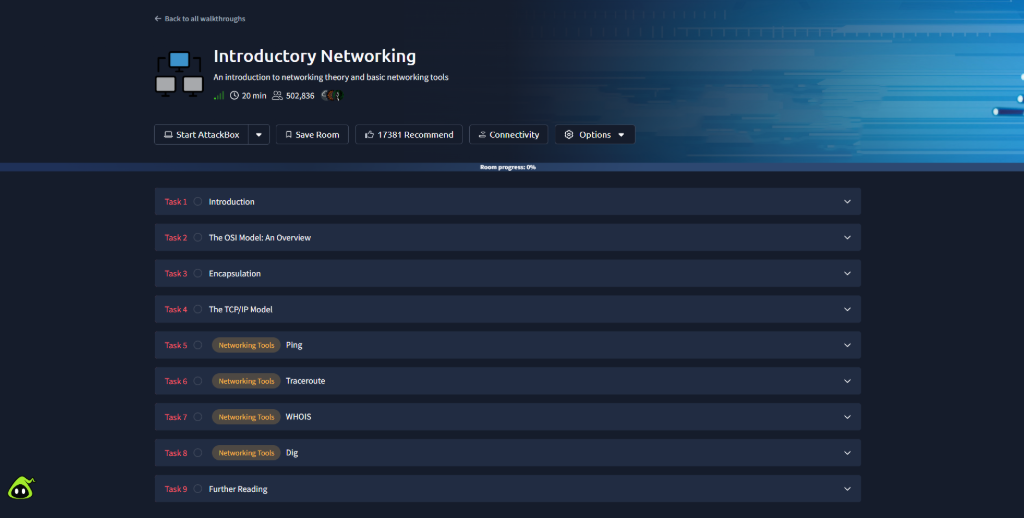Screen dimensions: 1024x518
Task: Click the Networking Tools tag on WHOIS
Action: 246,417
